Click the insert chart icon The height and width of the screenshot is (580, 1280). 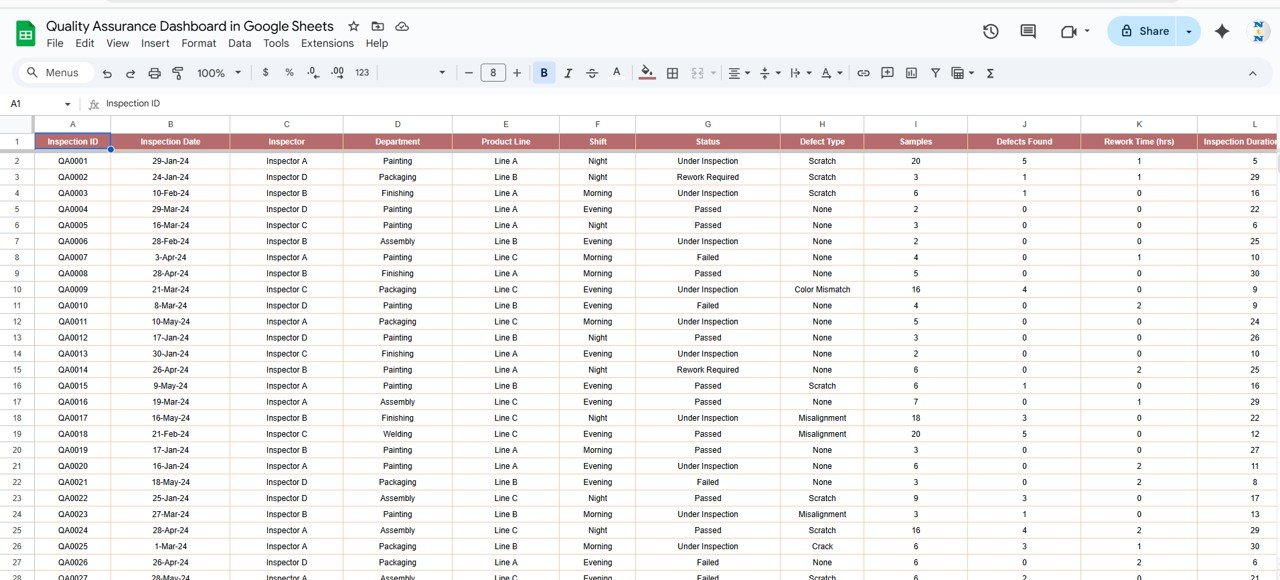click(911, 73)
